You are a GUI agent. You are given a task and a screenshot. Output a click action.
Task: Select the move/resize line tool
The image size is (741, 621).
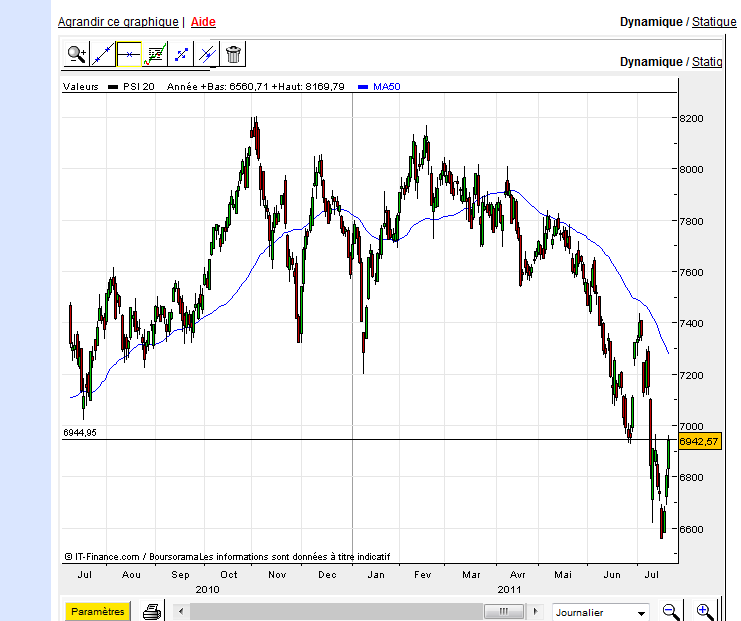(181, 54)
